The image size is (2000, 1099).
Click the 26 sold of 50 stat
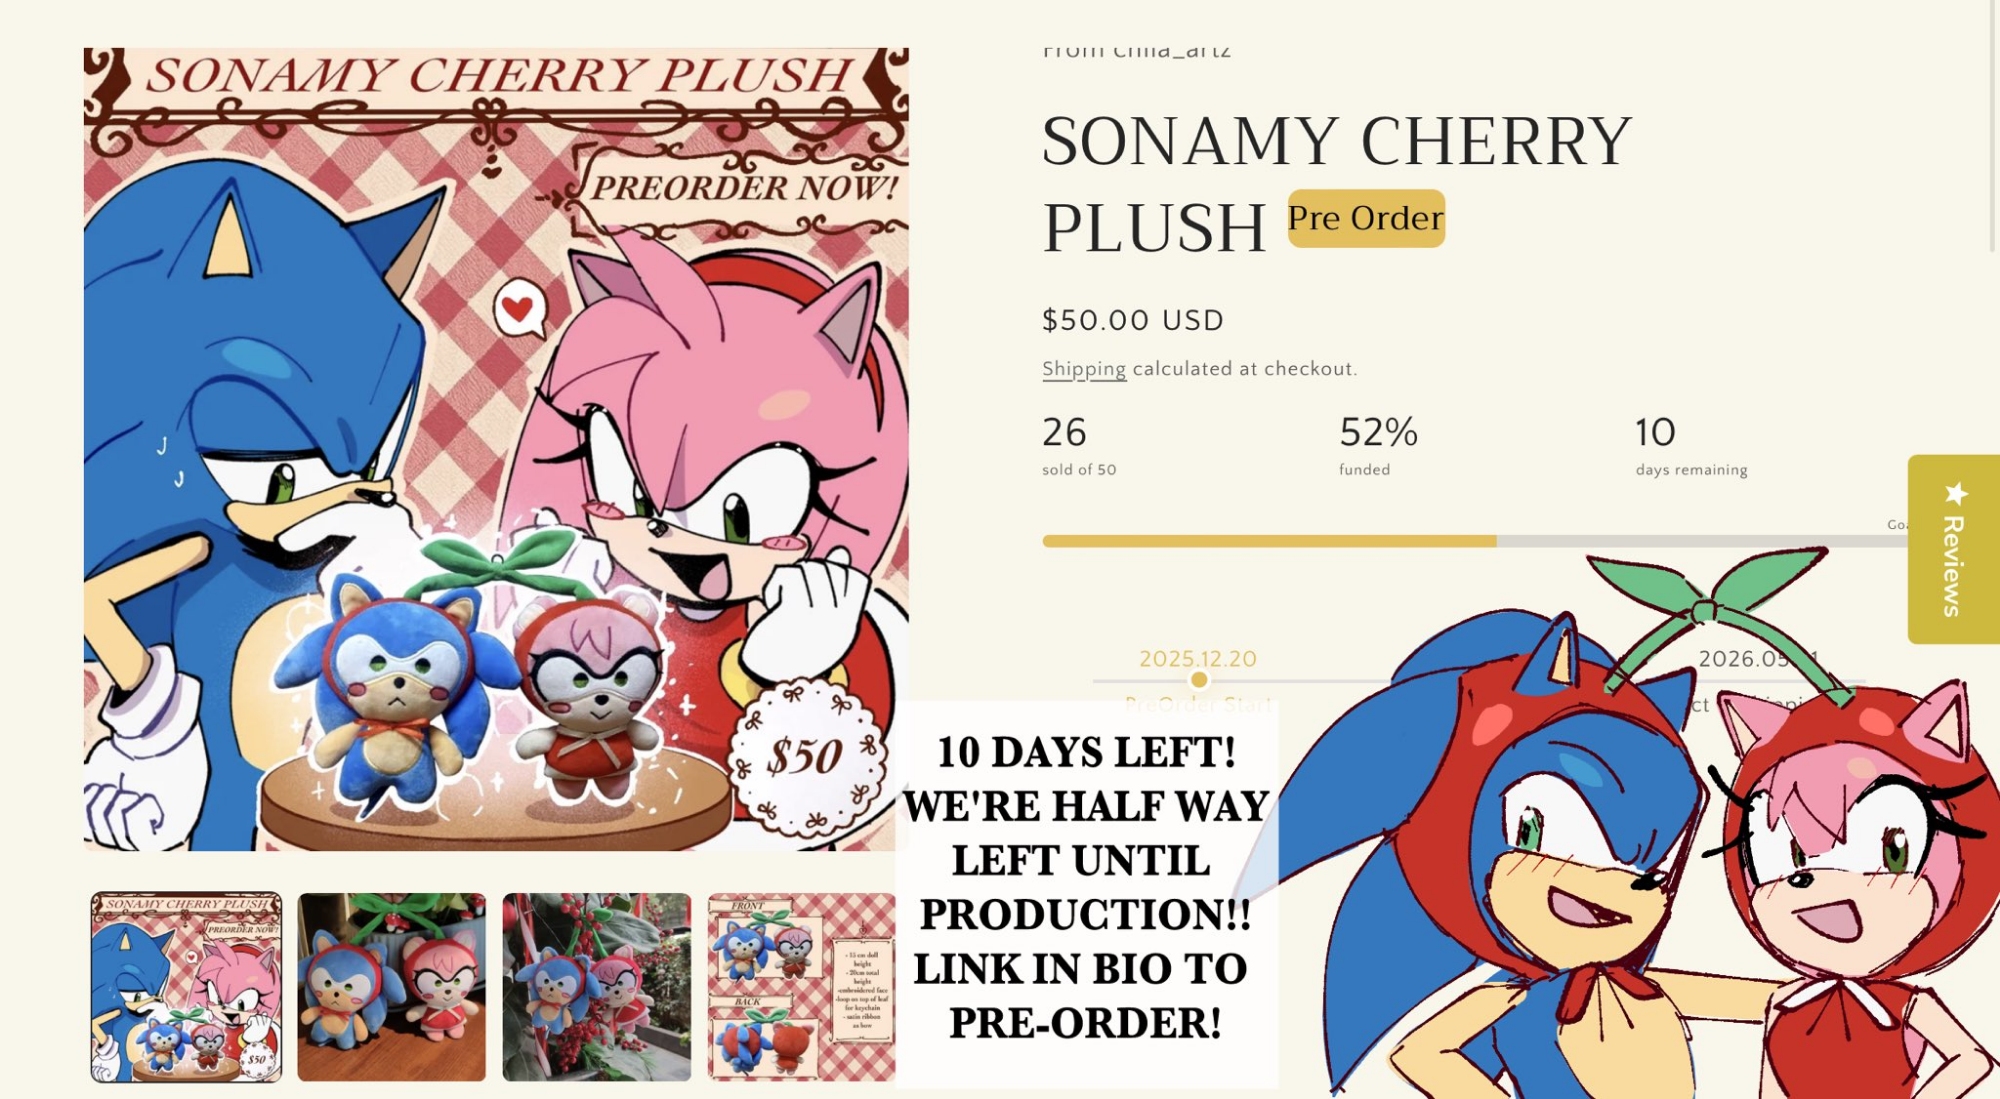[1078, 445]
